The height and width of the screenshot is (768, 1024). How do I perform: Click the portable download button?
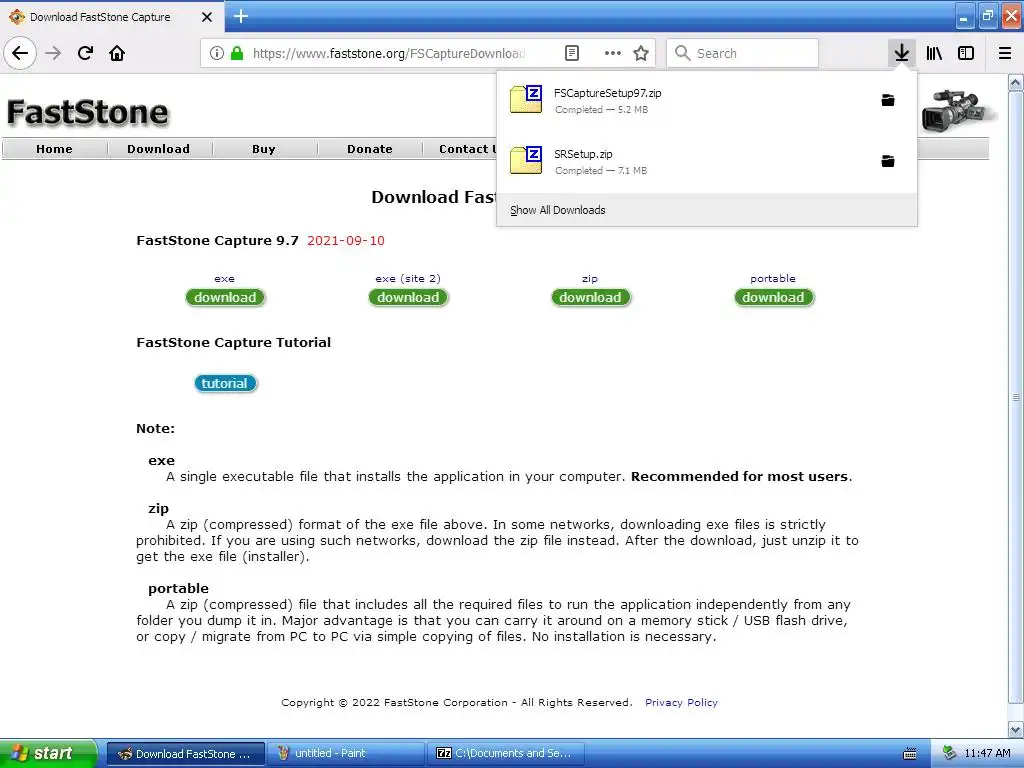[x=773, y=297]
